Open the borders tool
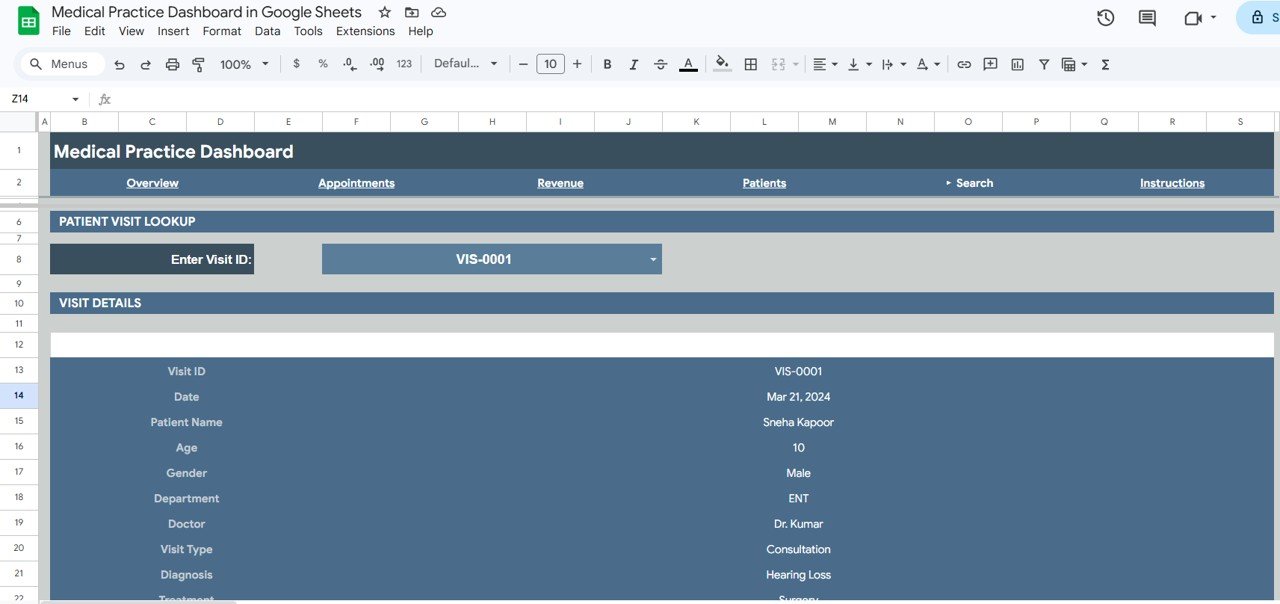The height and width of the screenshot is (604, 1280). click(751, 64)
